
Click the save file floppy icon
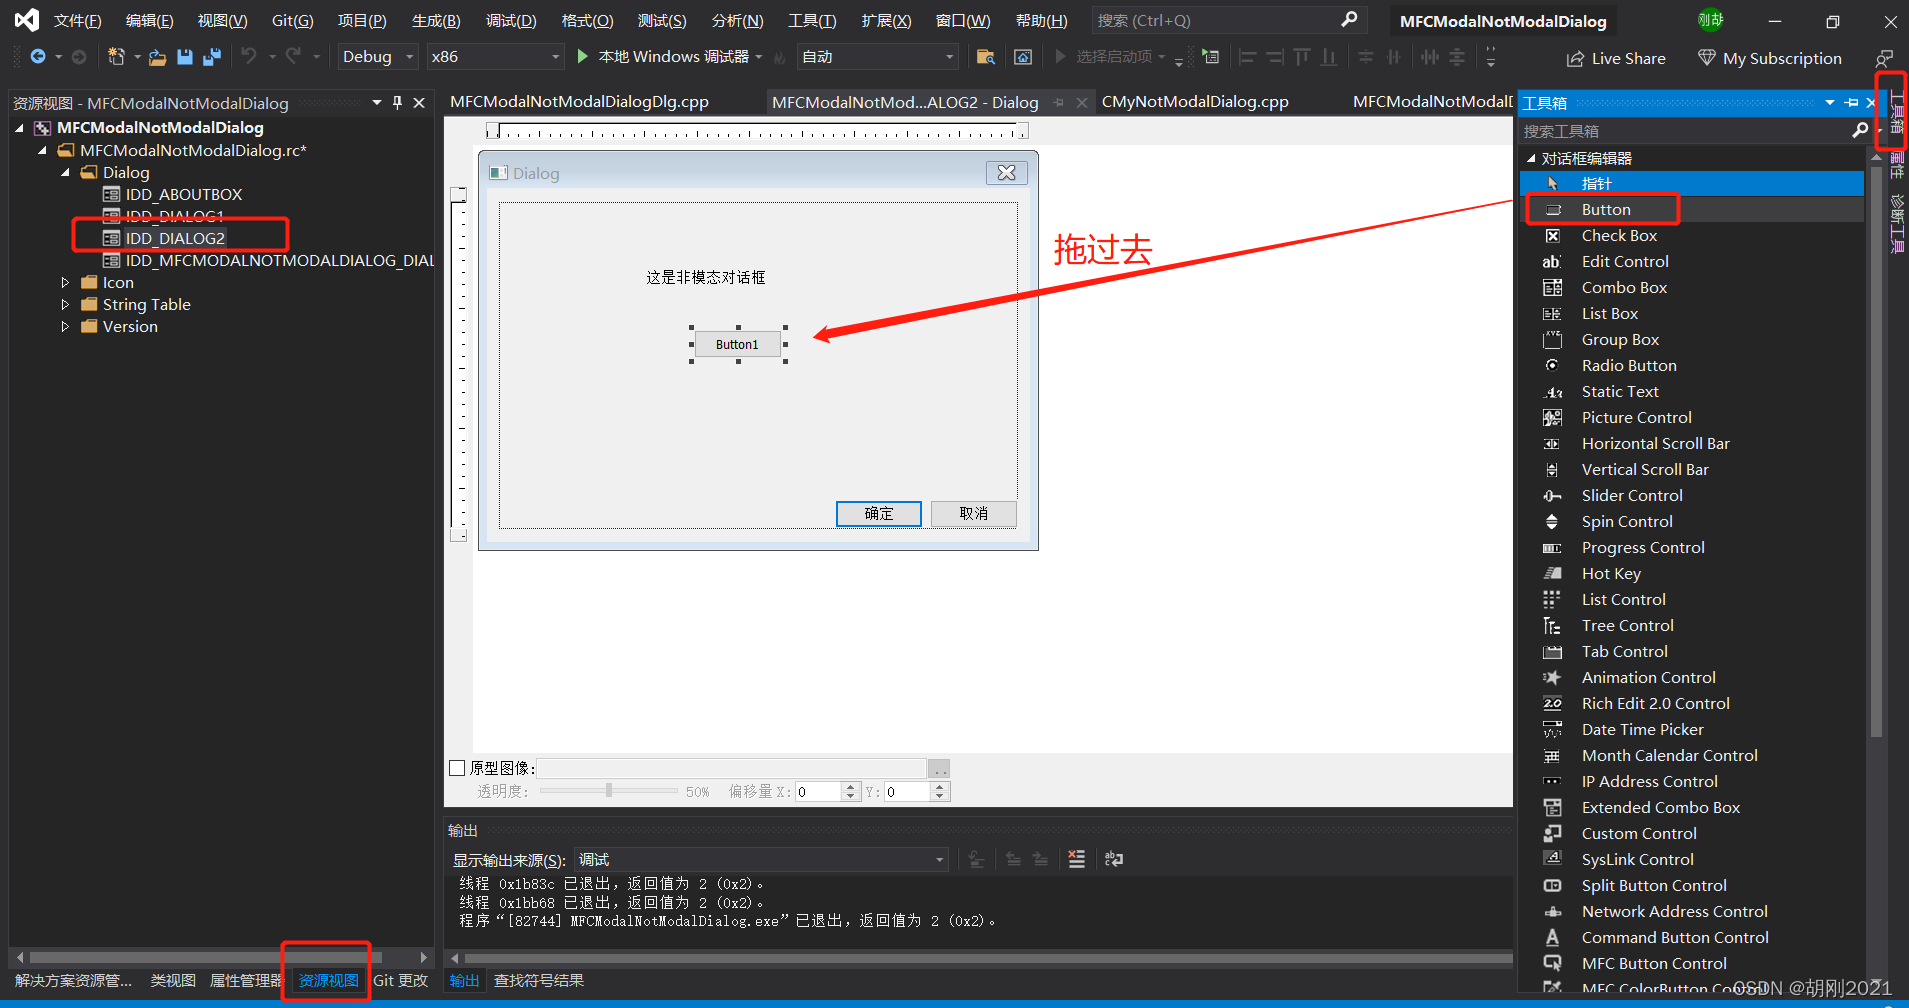point(185,57)
